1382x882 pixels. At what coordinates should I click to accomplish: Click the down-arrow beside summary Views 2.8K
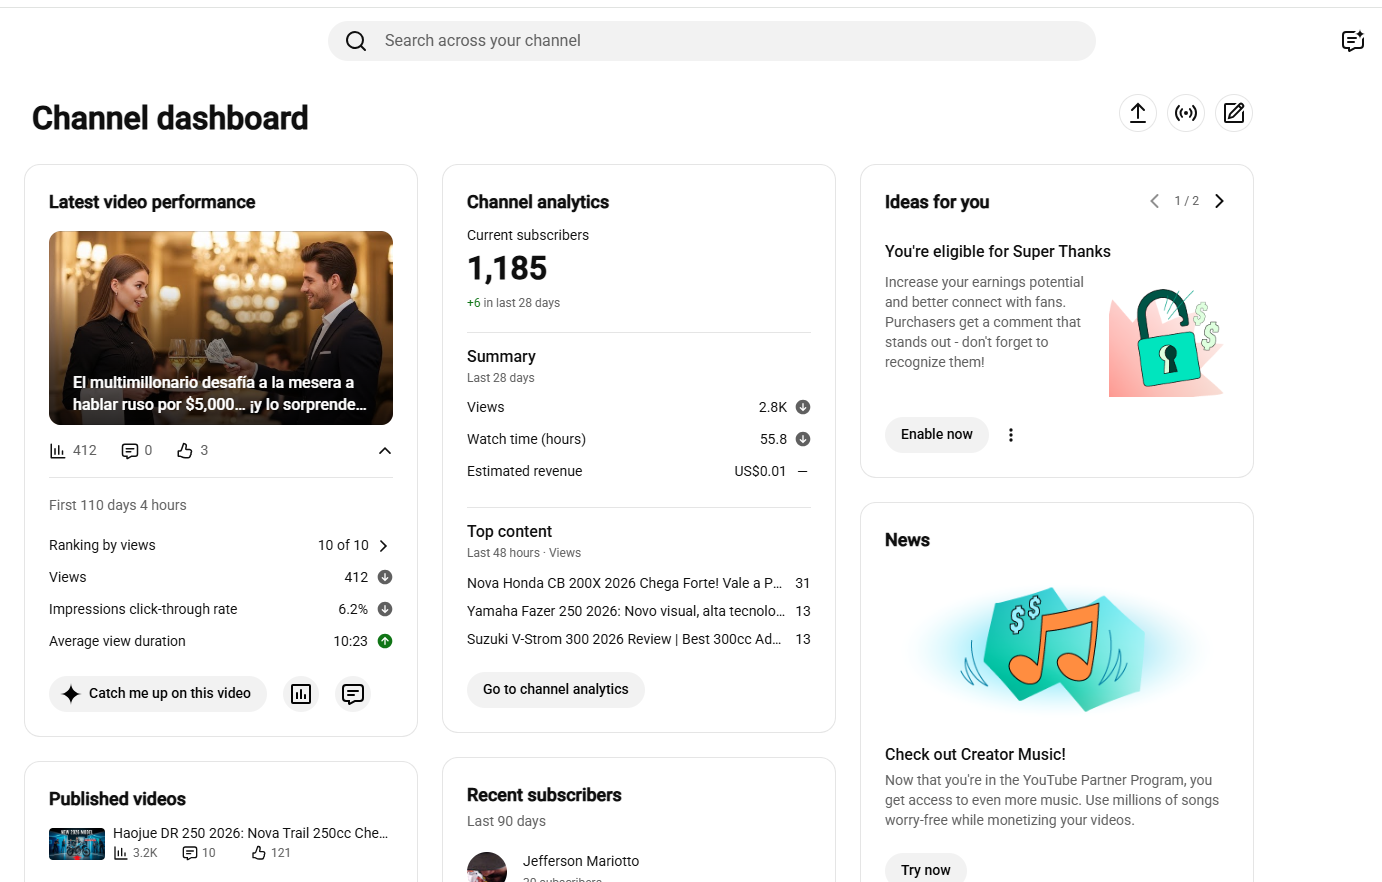click(803, 407)
